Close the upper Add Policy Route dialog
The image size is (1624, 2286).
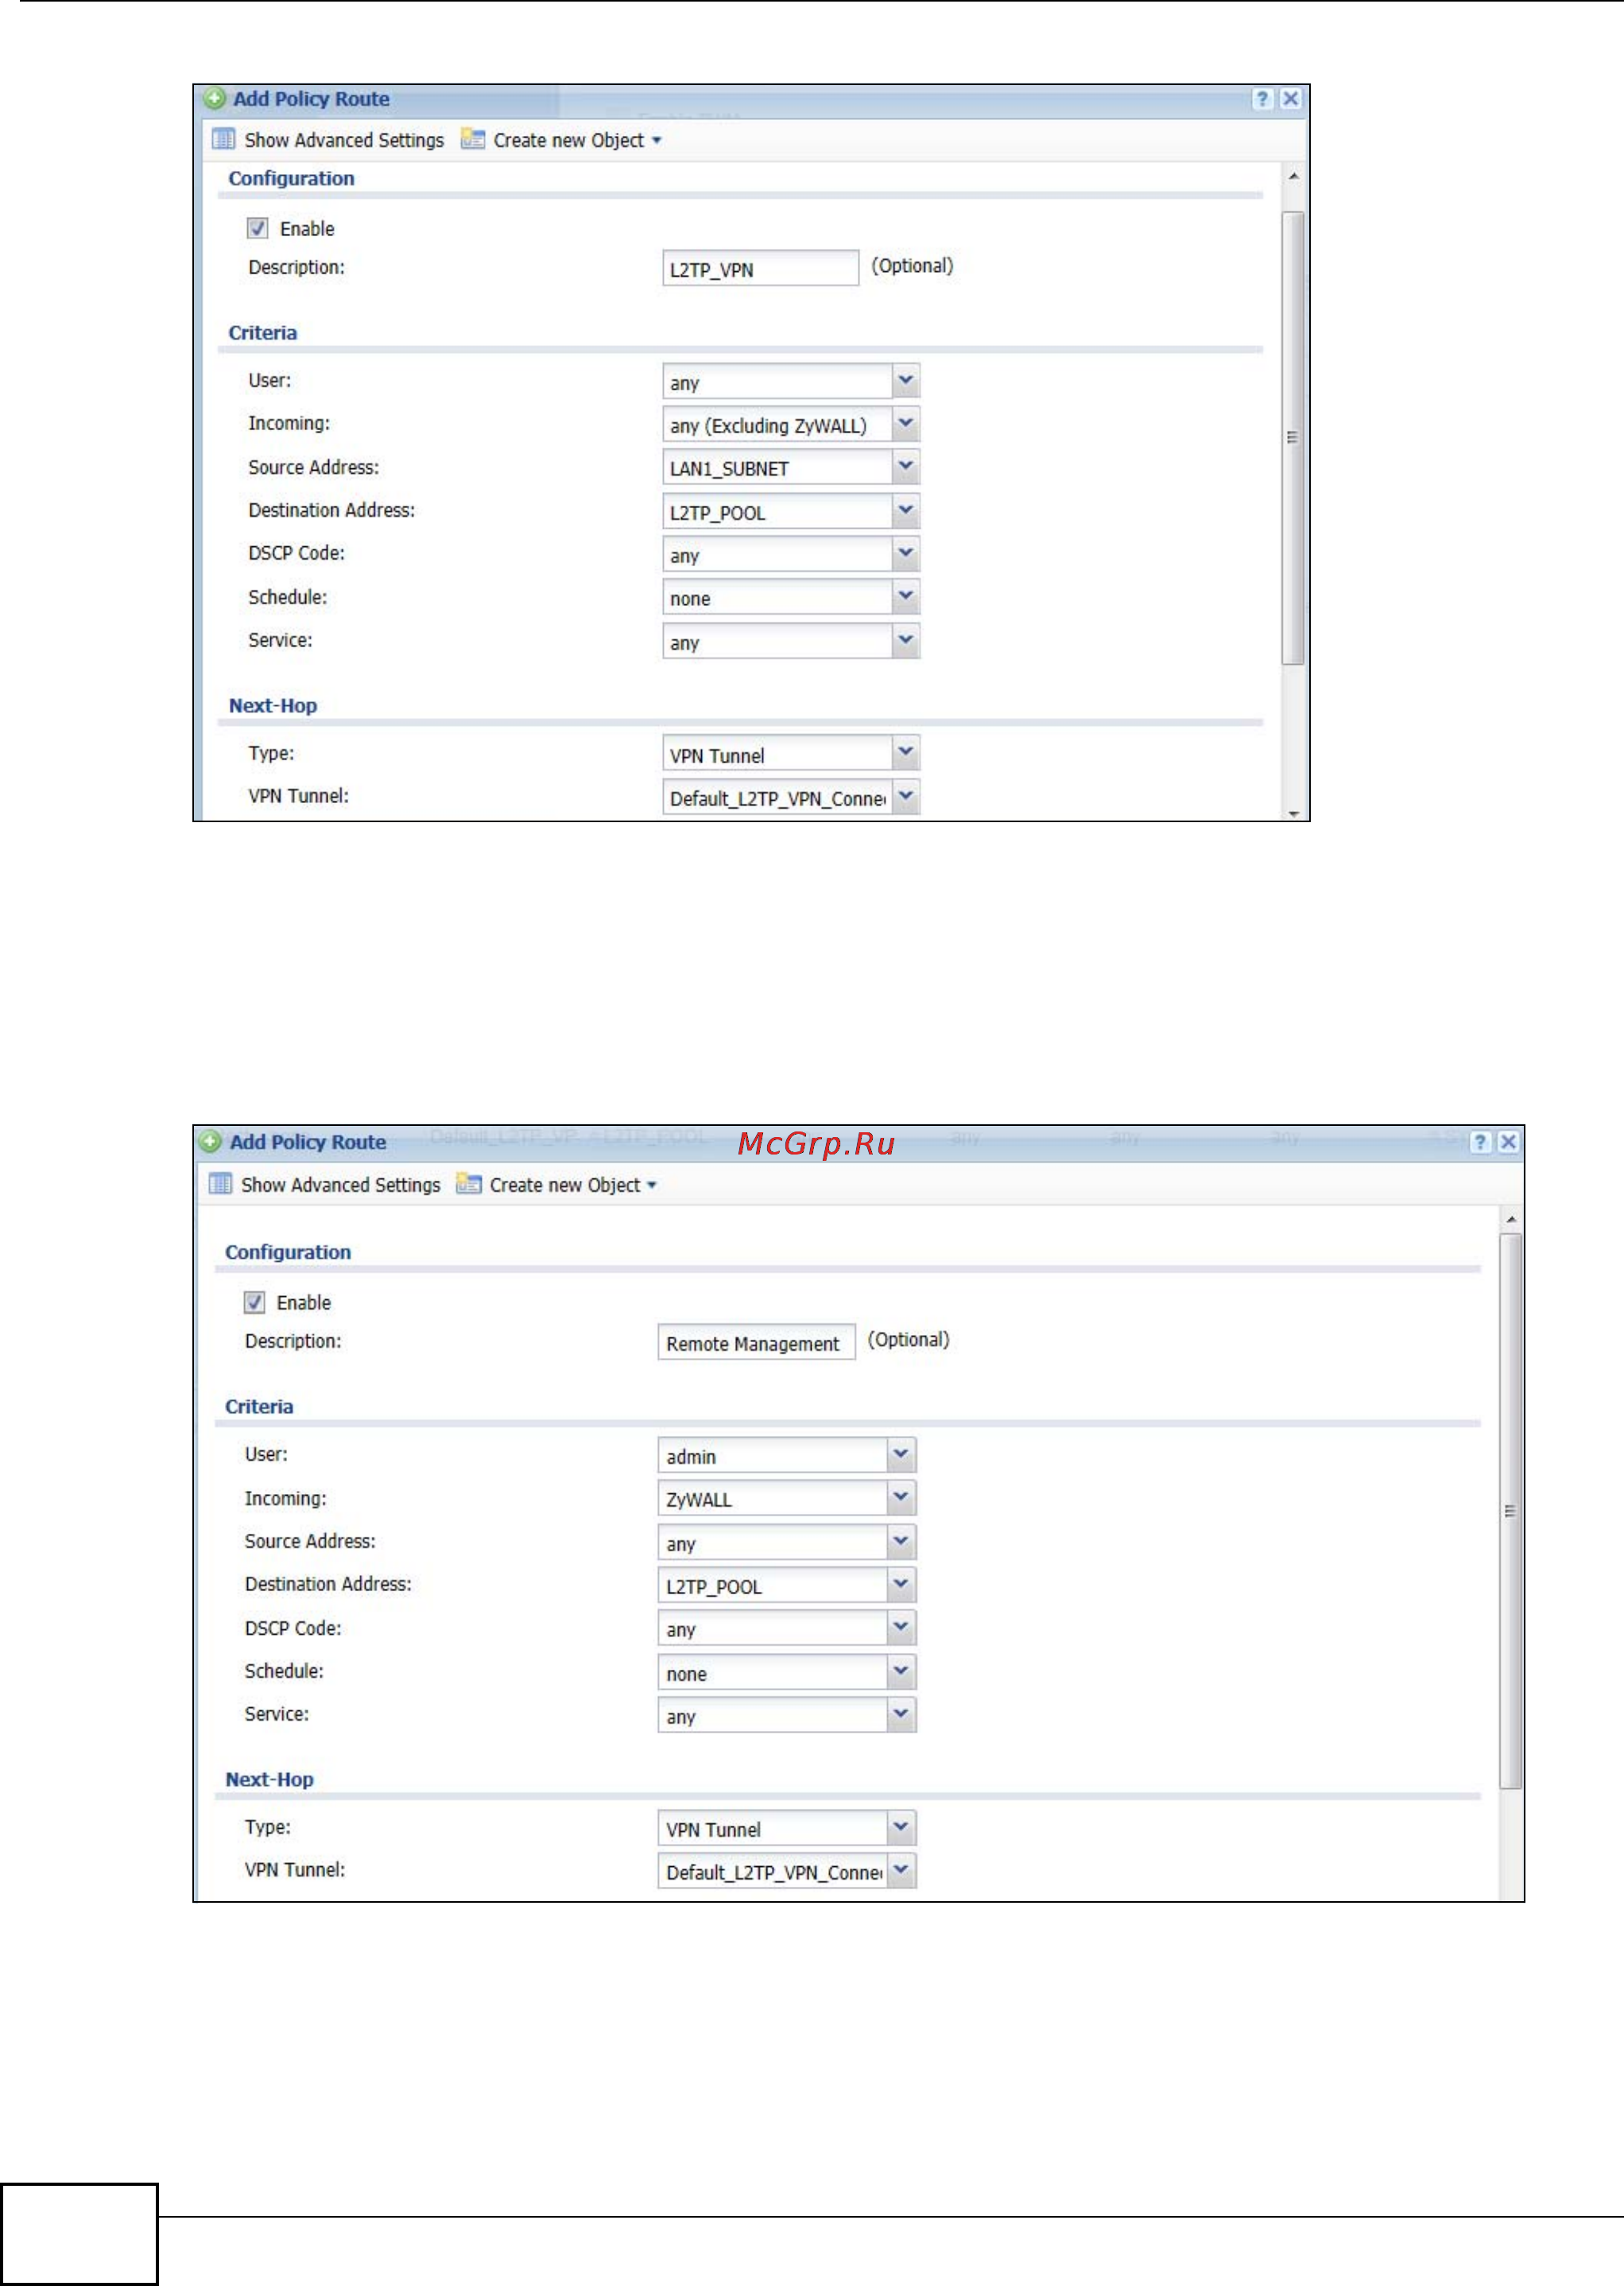click(1291, 99)
